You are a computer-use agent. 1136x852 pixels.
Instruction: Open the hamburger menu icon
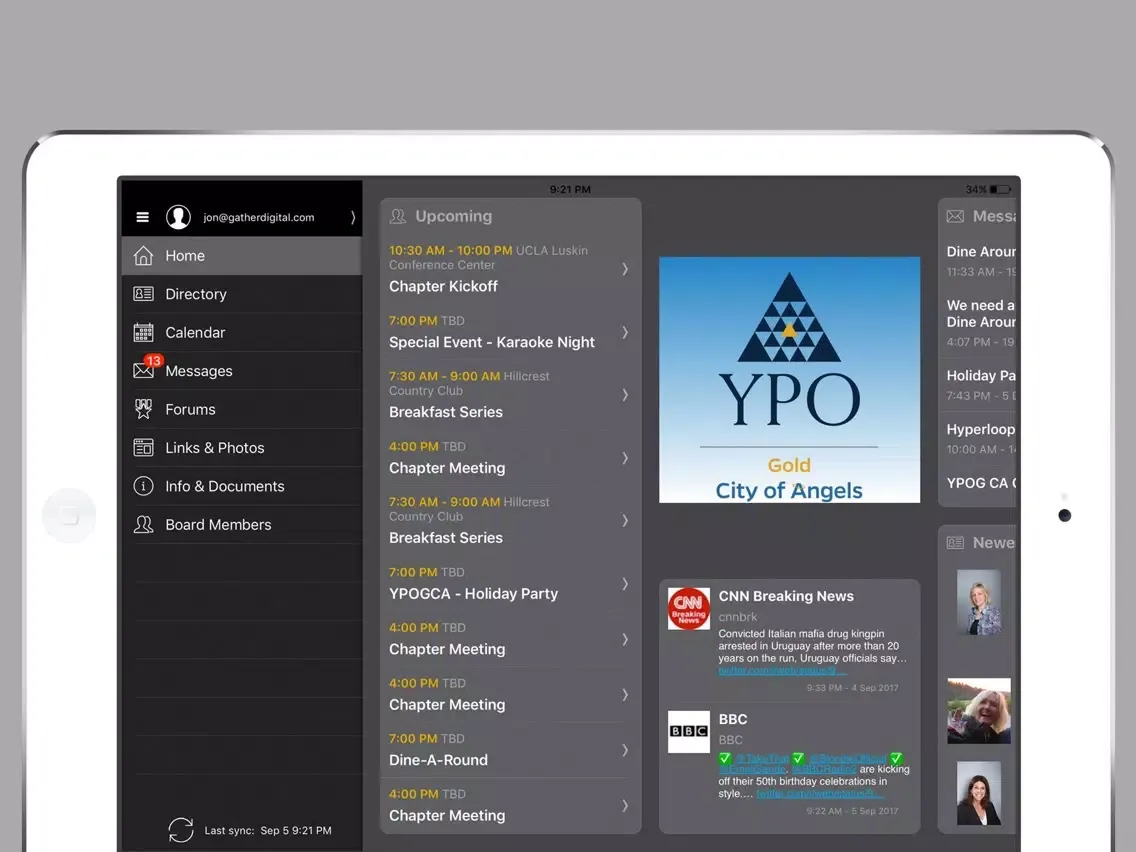tap(142, 217)
